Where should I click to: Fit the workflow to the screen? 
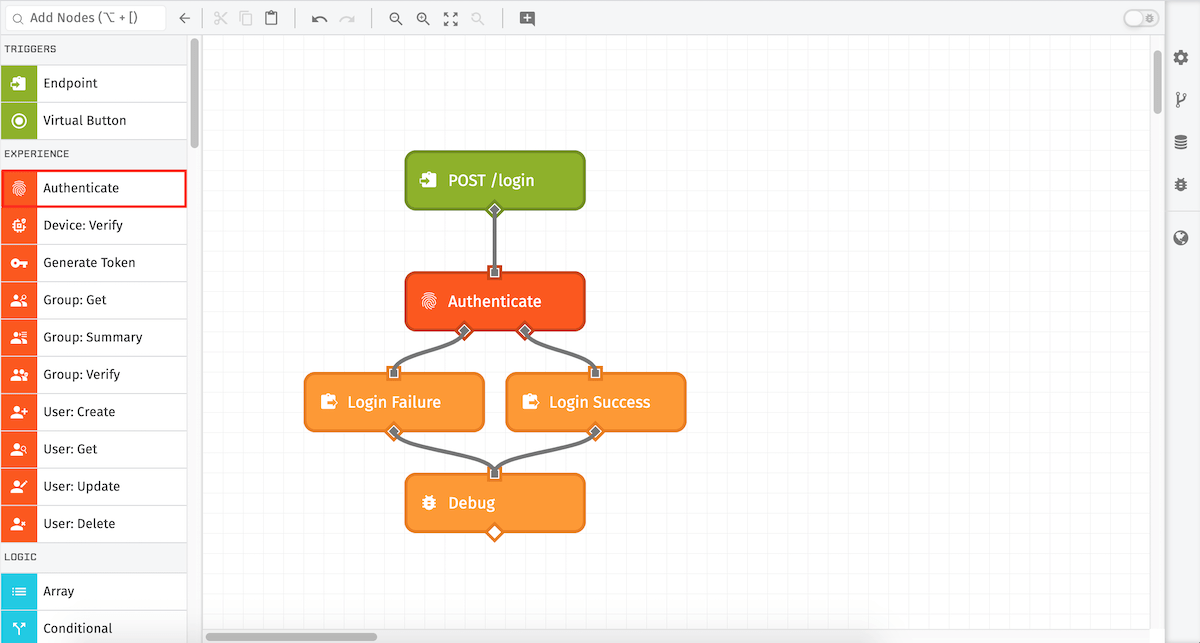(451, 18)
